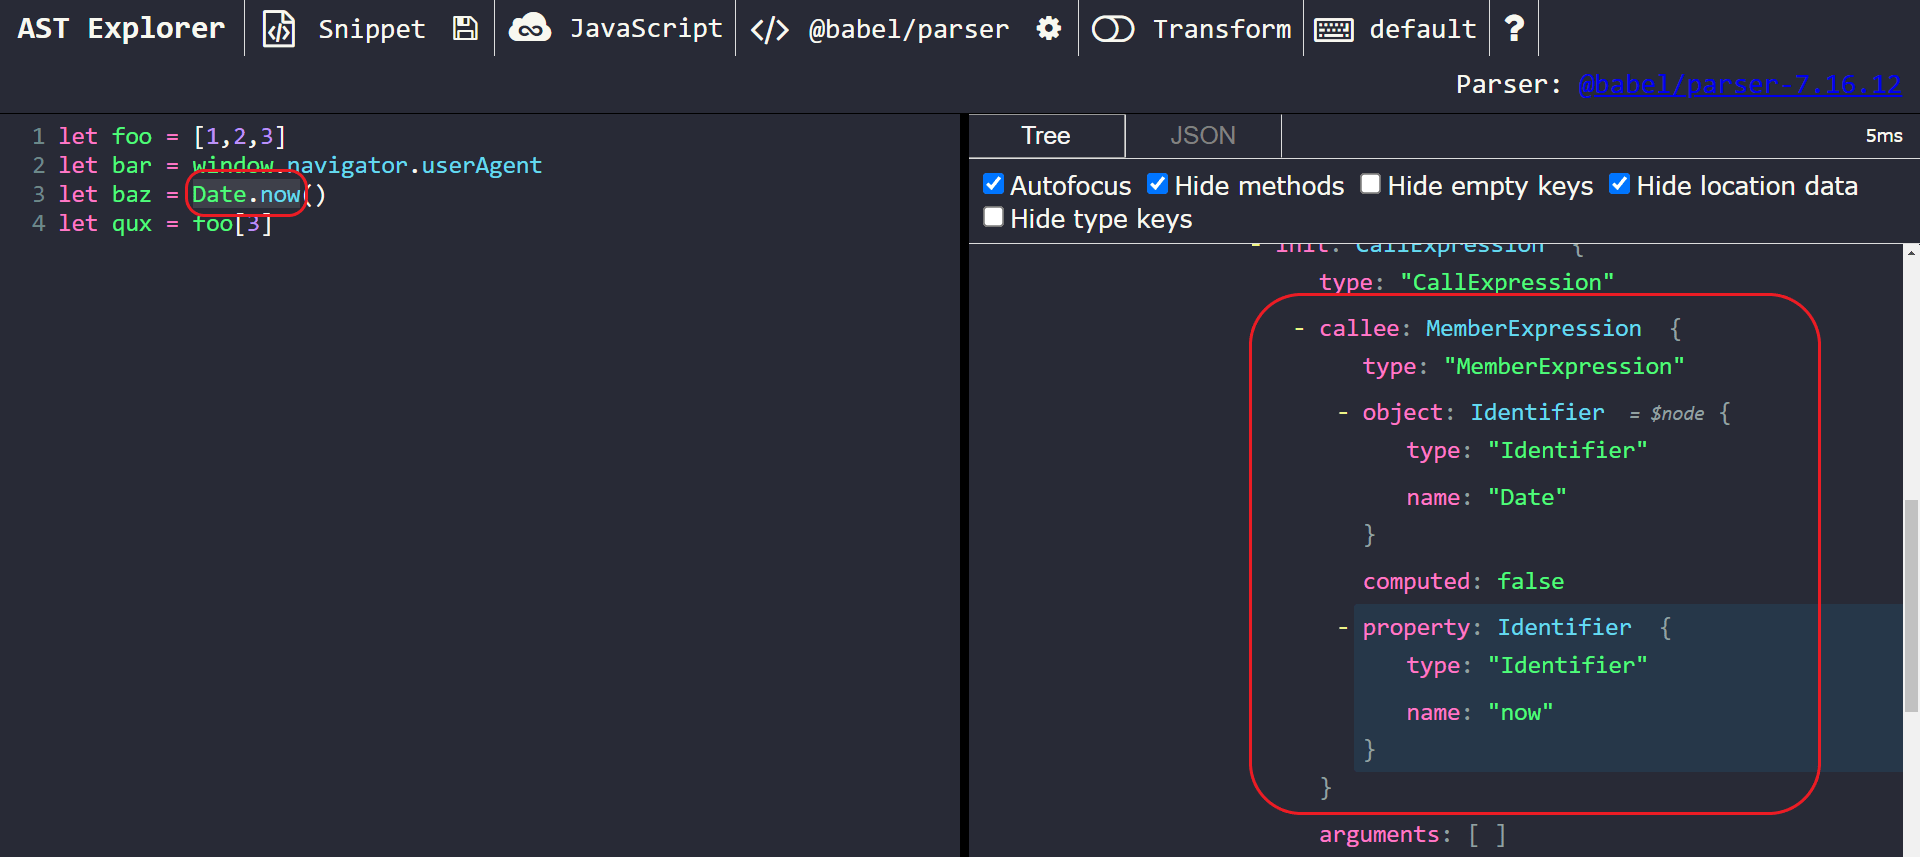This screenshot has width=1920, height=857.
Task: Switch to the Tree tab
Action: (x=1047, y=136)
